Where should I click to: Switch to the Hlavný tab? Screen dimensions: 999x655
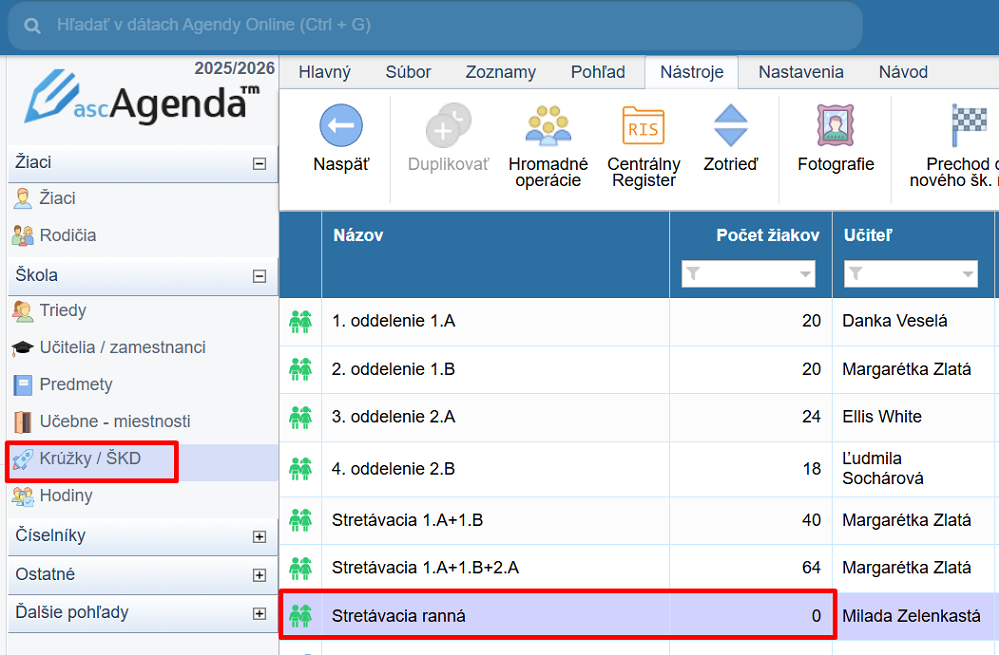324,72
